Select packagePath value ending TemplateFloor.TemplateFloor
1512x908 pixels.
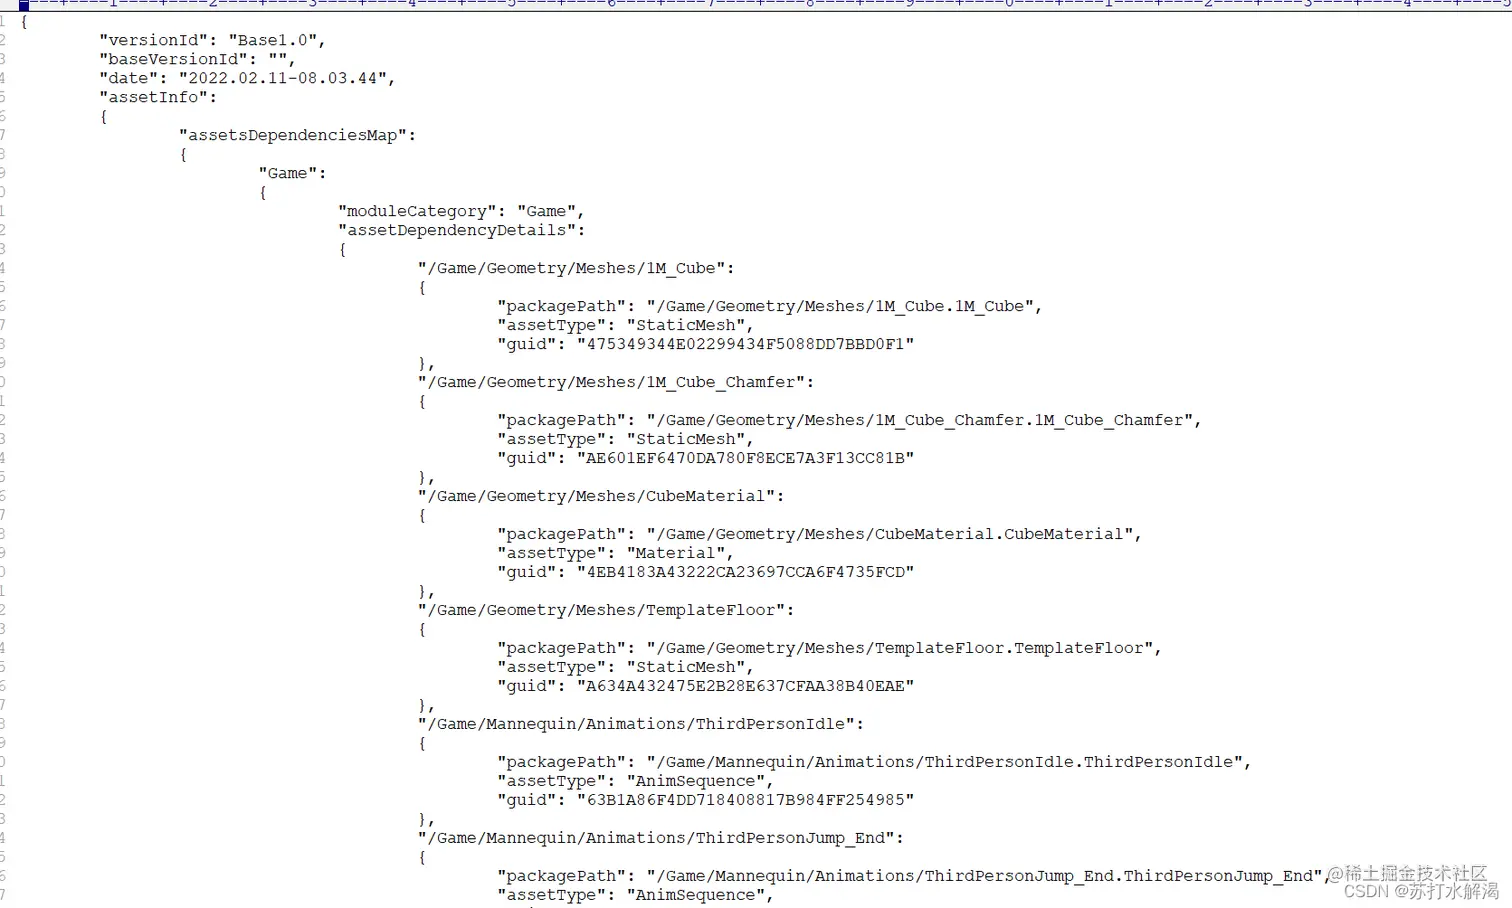click(900, 649)
